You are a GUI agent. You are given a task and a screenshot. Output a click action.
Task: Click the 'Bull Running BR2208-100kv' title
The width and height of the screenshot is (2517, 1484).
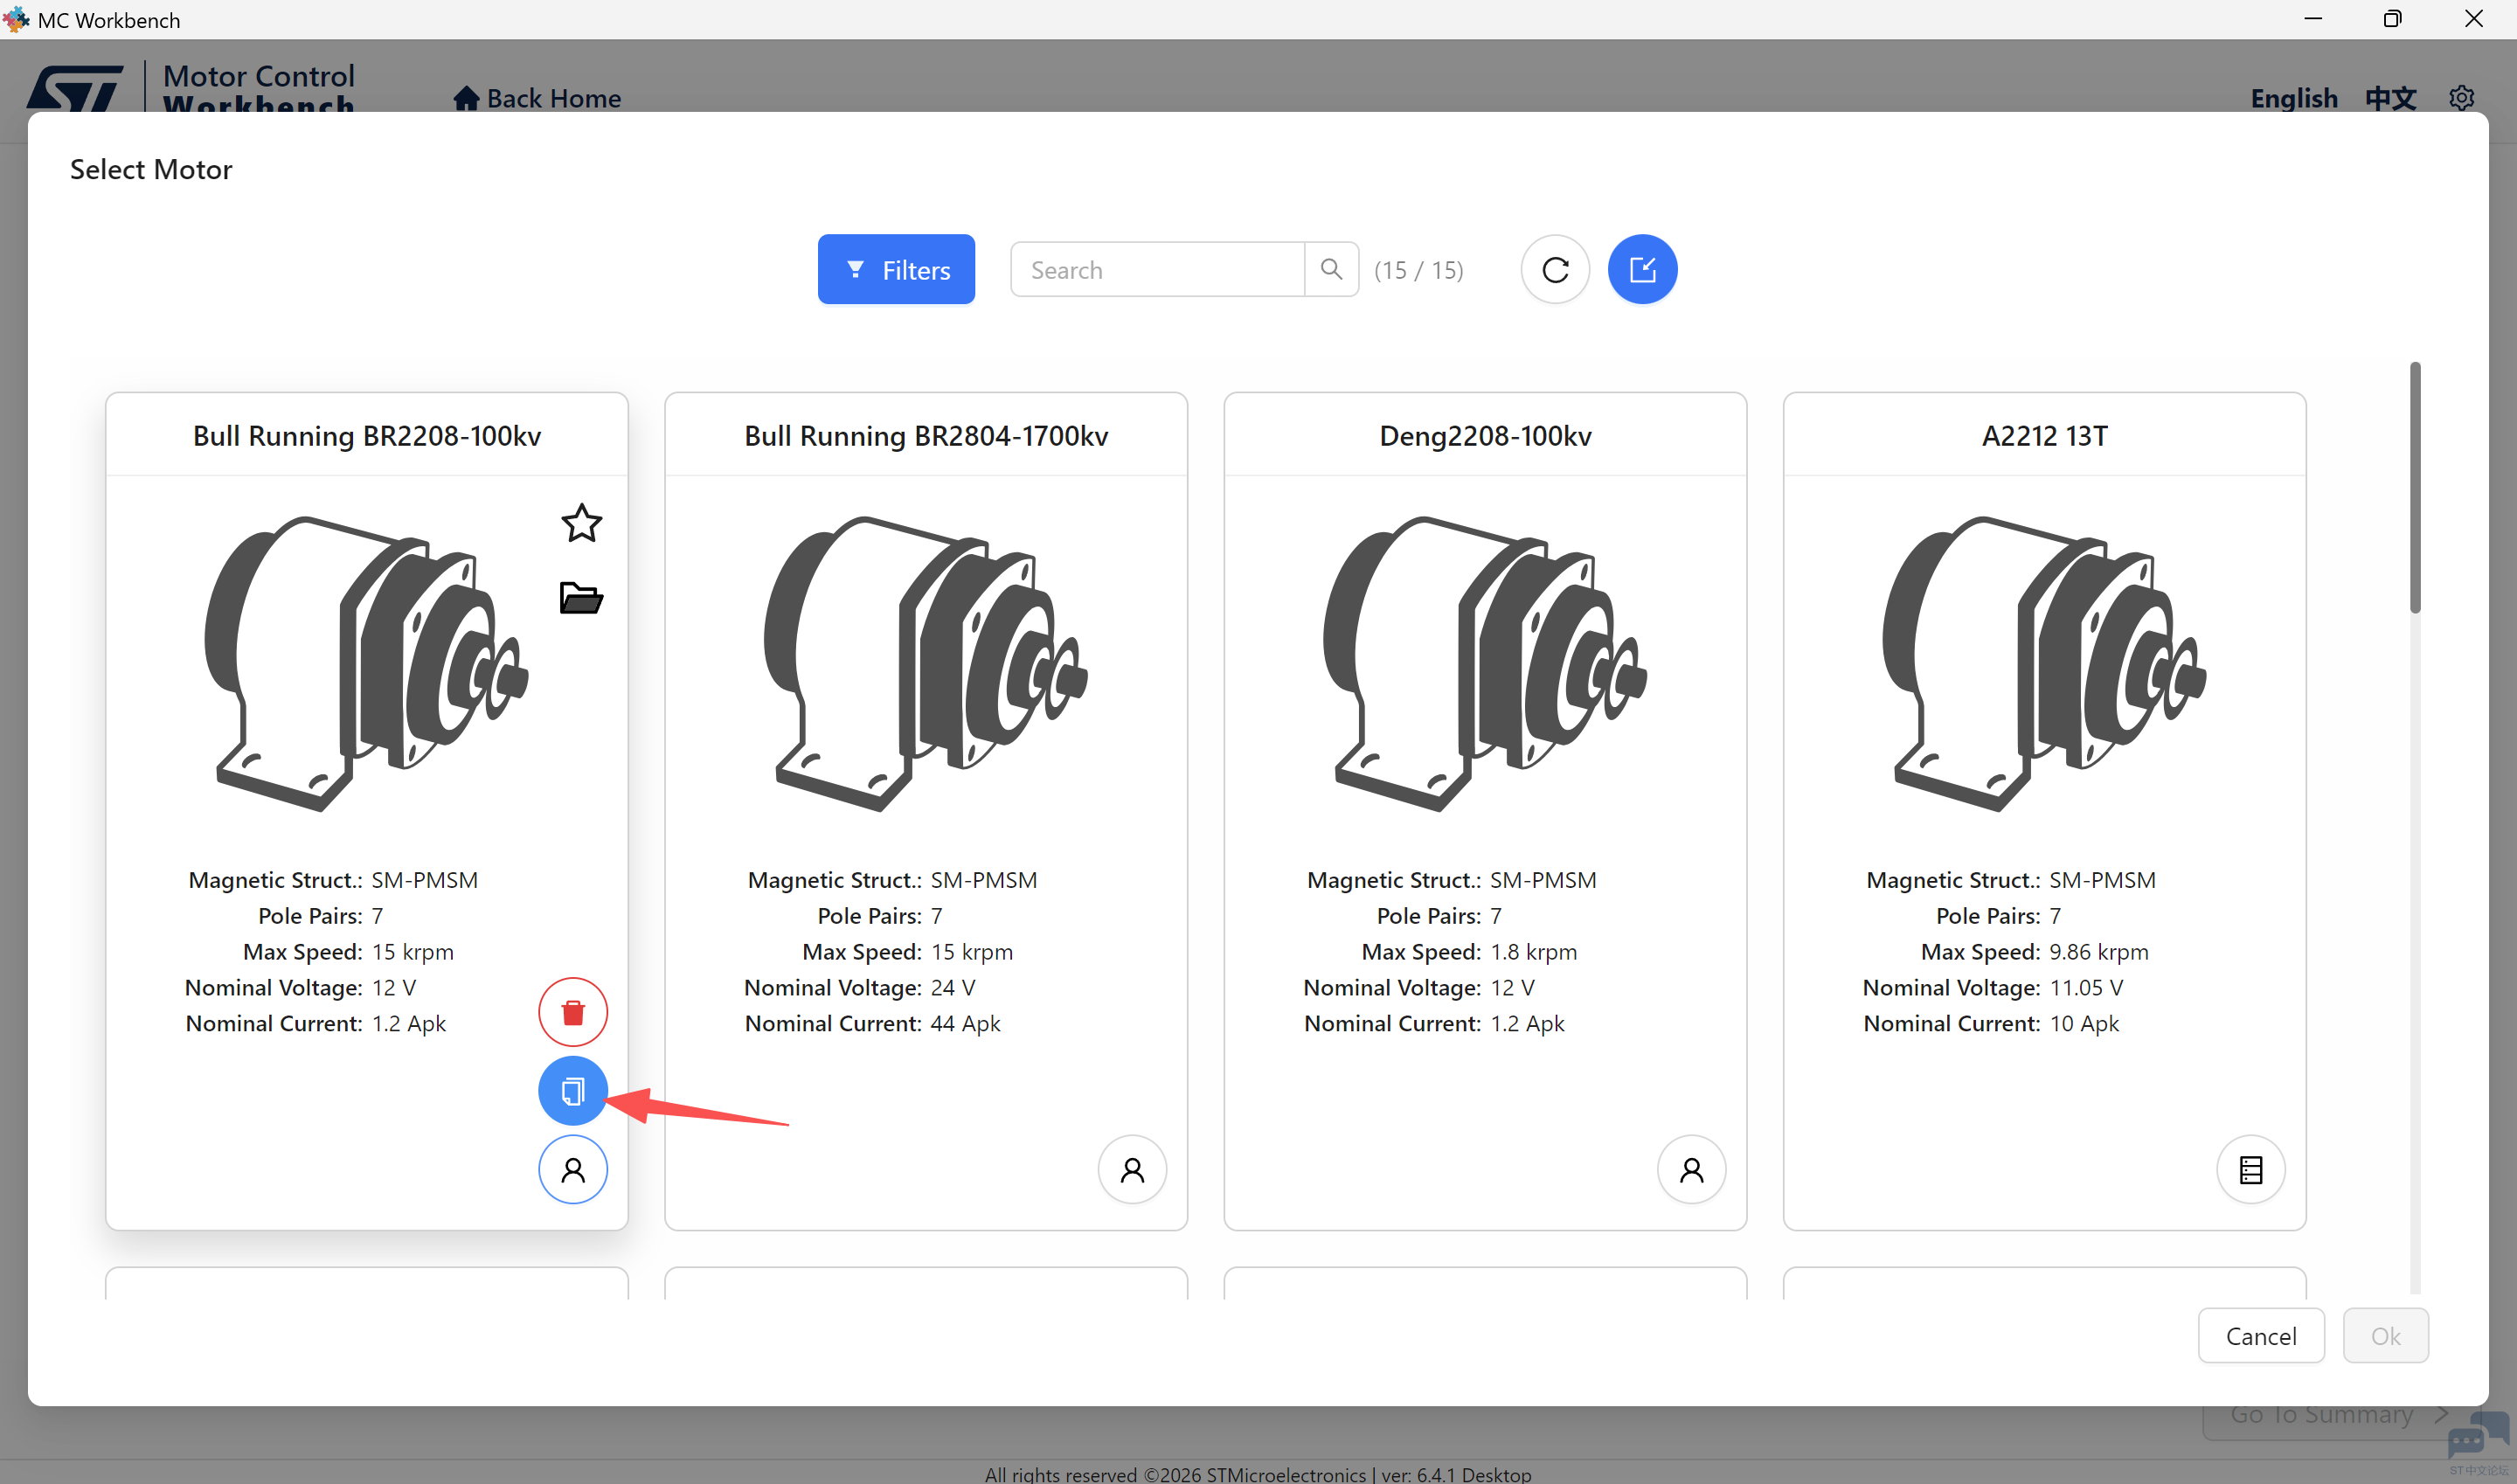point(367,436)
